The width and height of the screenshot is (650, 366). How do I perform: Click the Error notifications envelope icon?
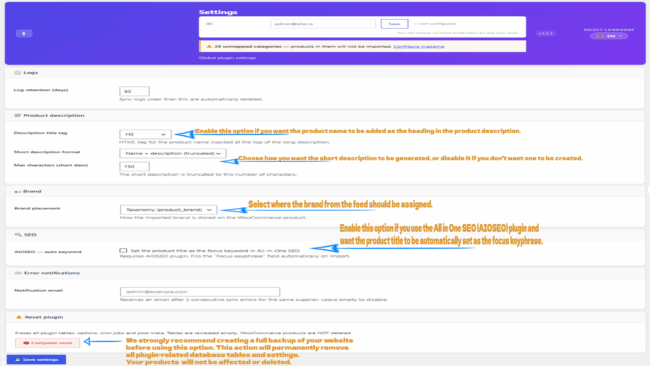[x=18, y=273]
